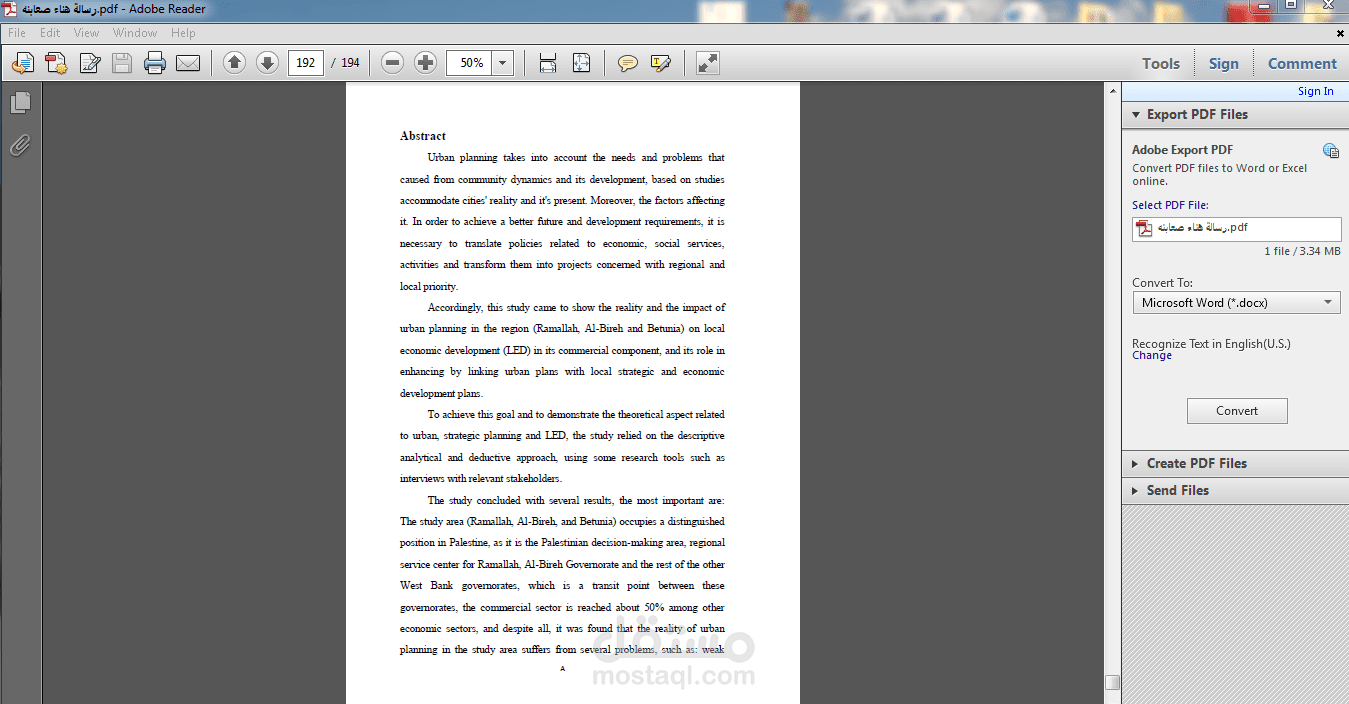Screen dimensions: 1349x704
Task: Click the Save file floppy icon
Action: pos(122,63)
